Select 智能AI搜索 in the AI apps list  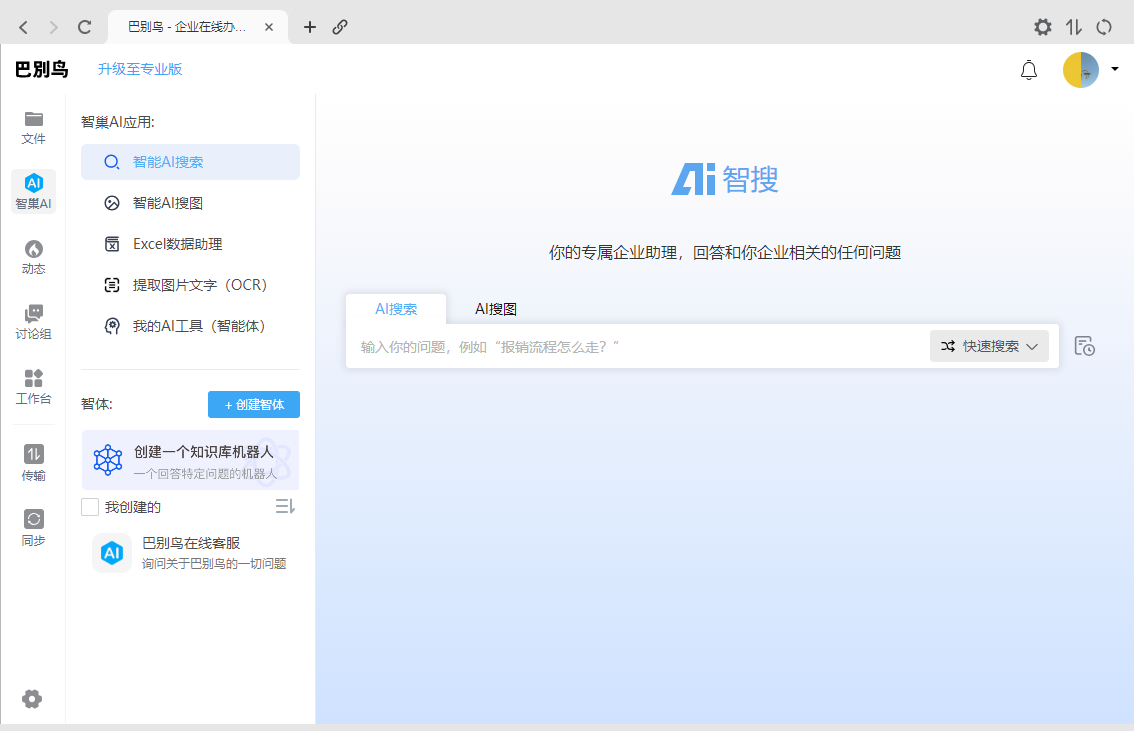[190, 162]
